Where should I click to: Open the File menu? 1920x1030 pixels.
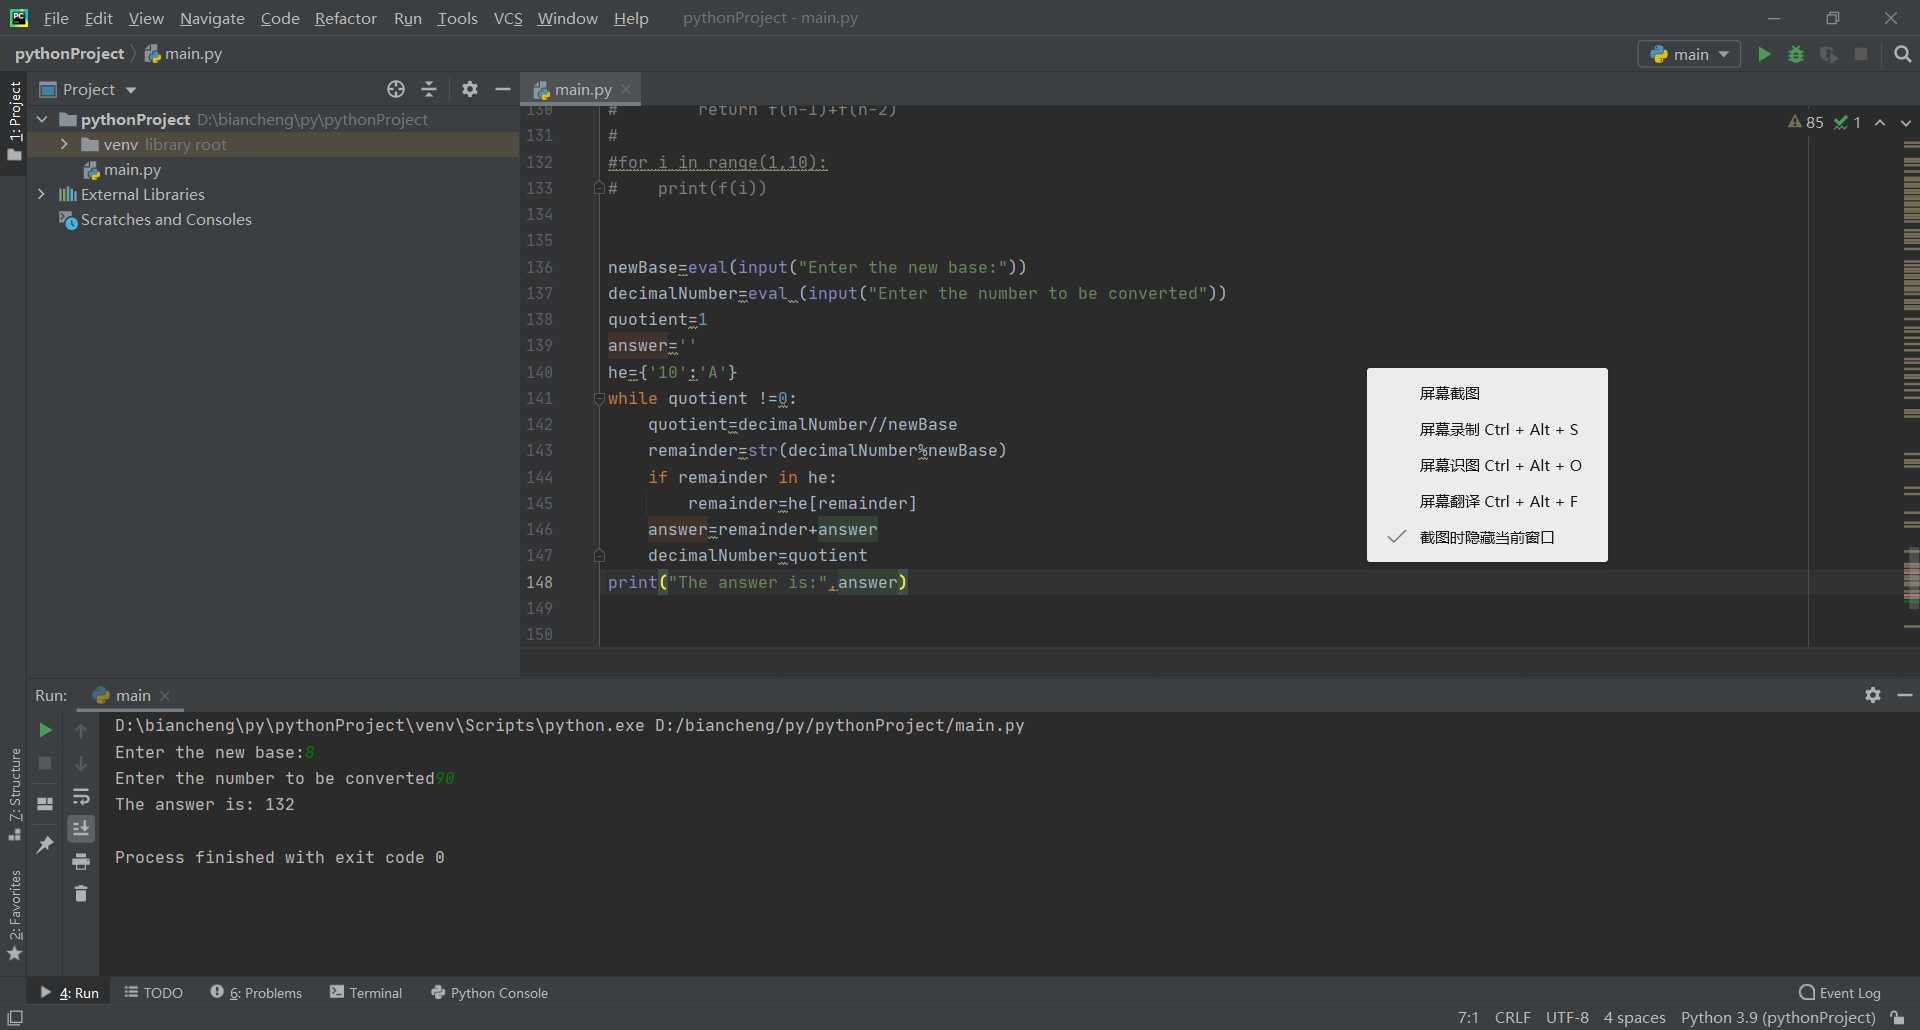[x=56, y=18]
